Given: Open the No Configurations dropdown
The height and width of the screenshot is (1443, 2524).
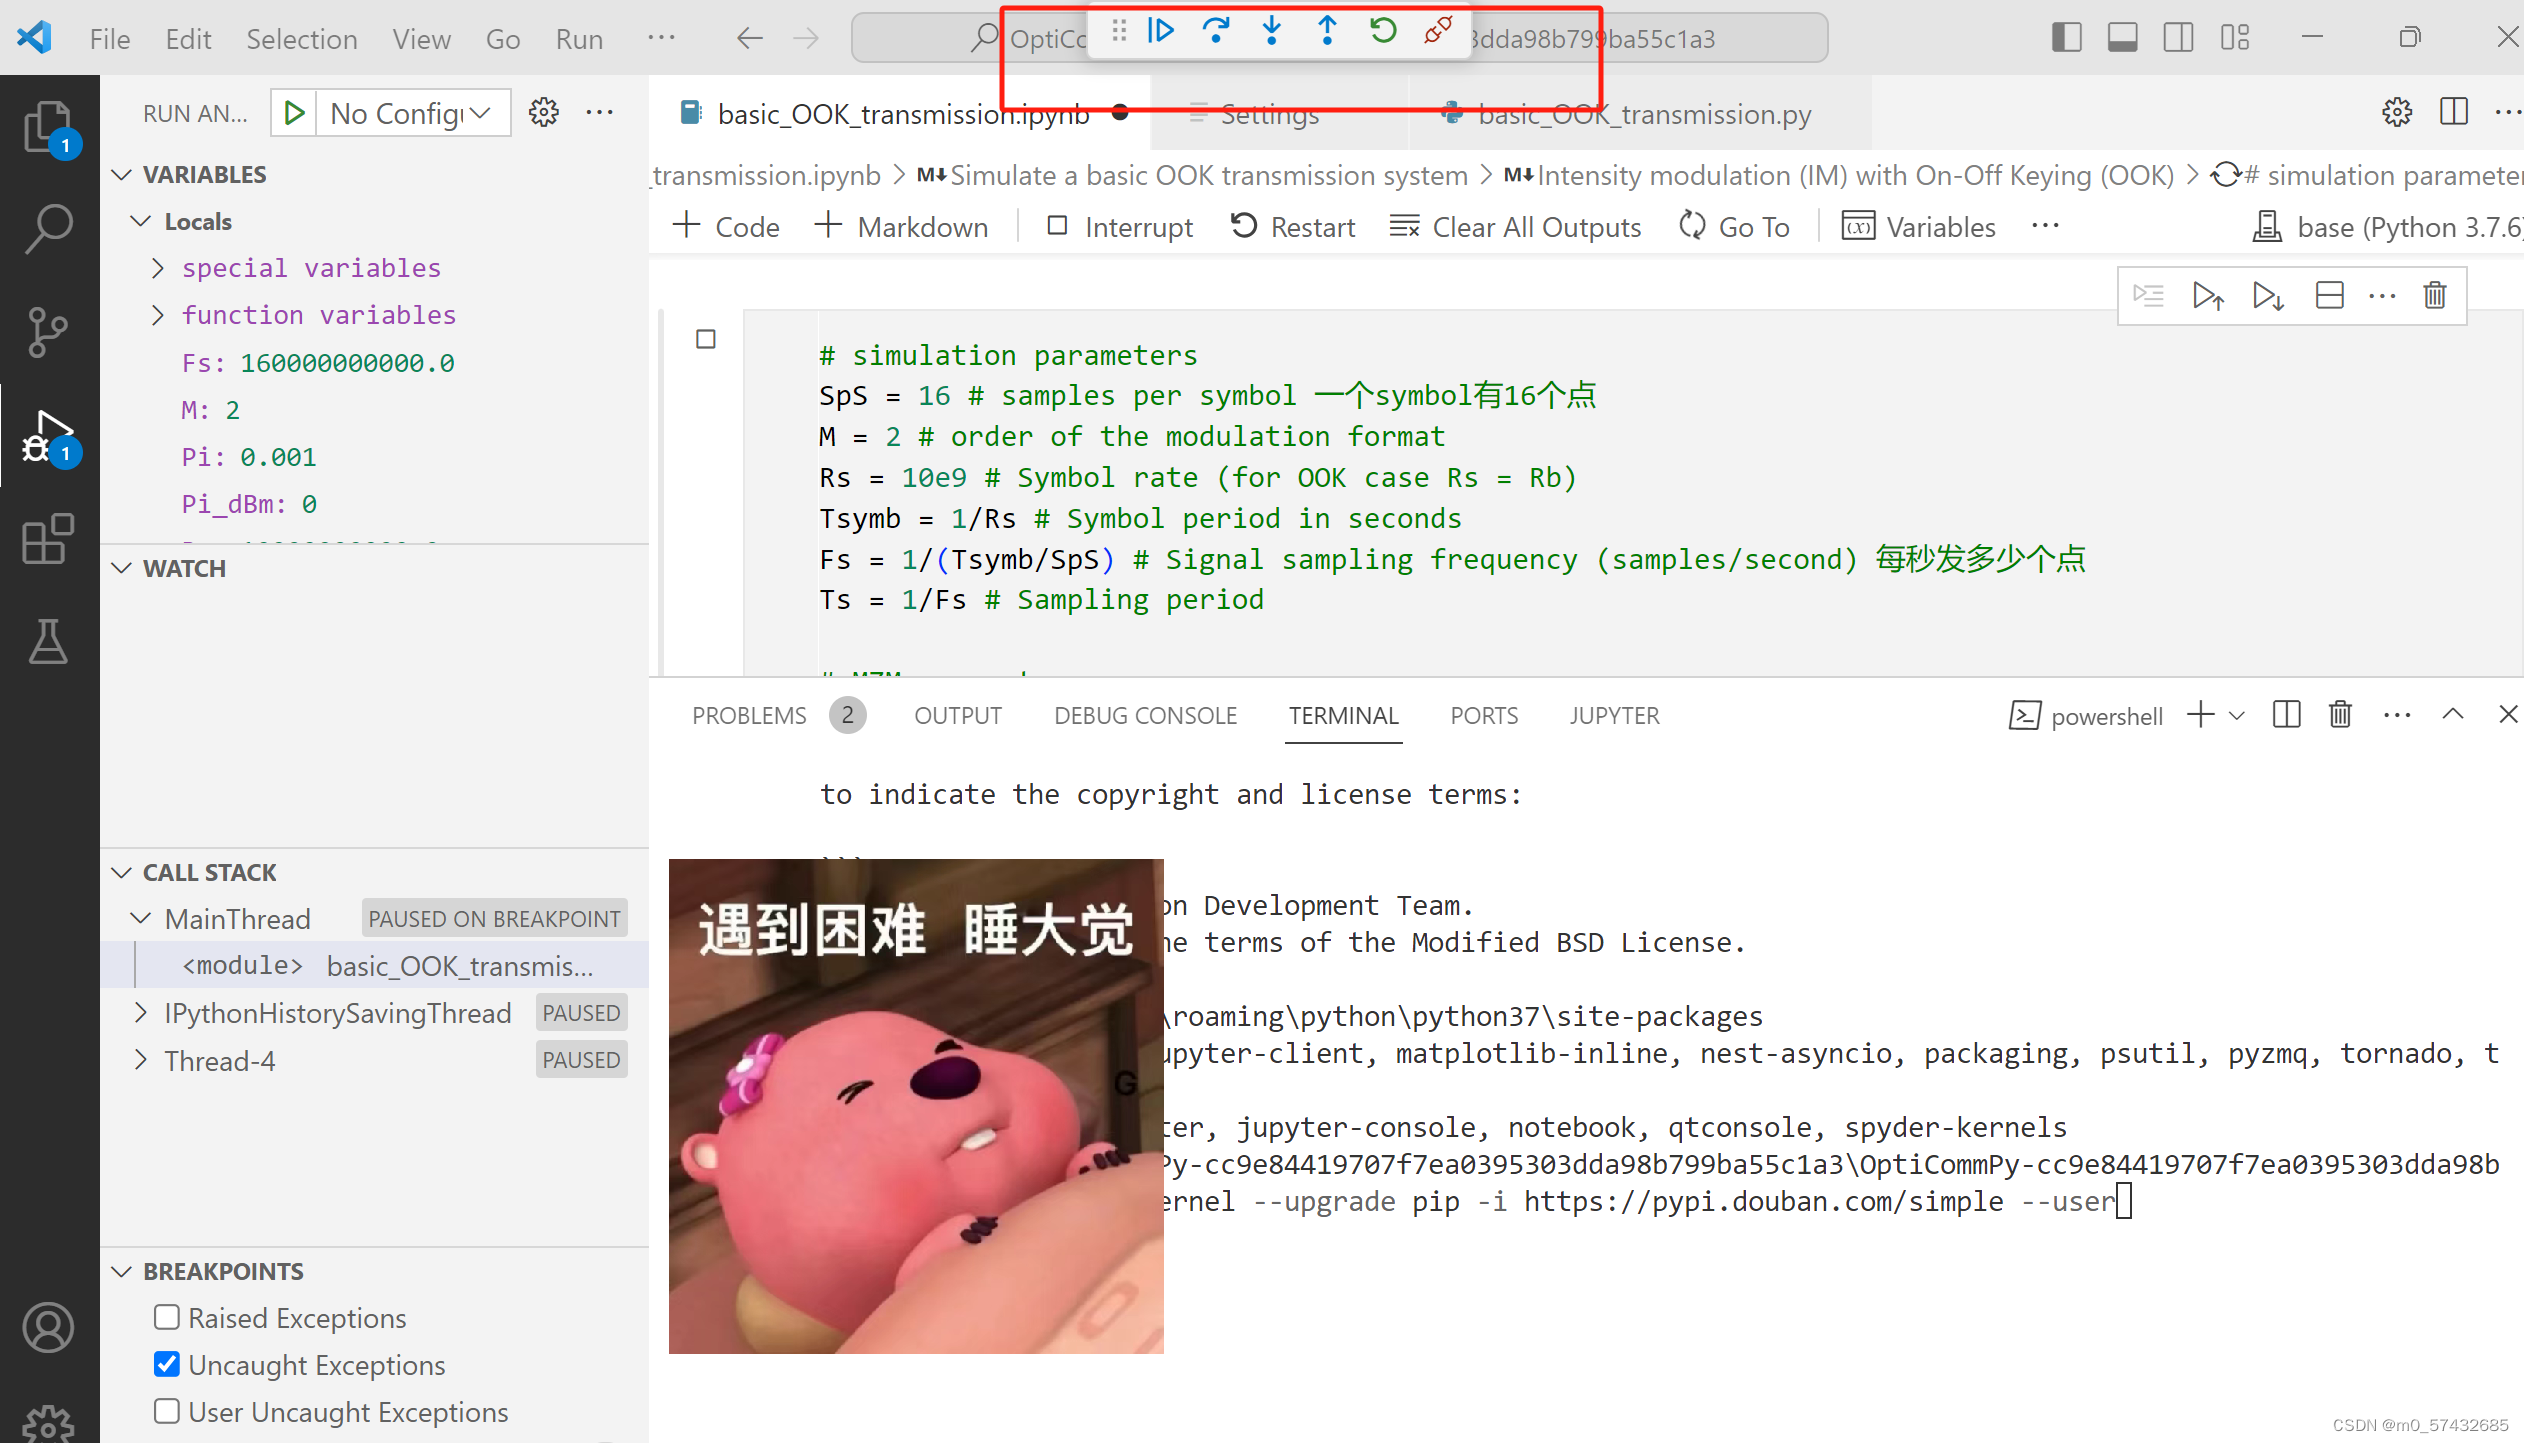Looking at the screenshot, I should coord(410,112).
